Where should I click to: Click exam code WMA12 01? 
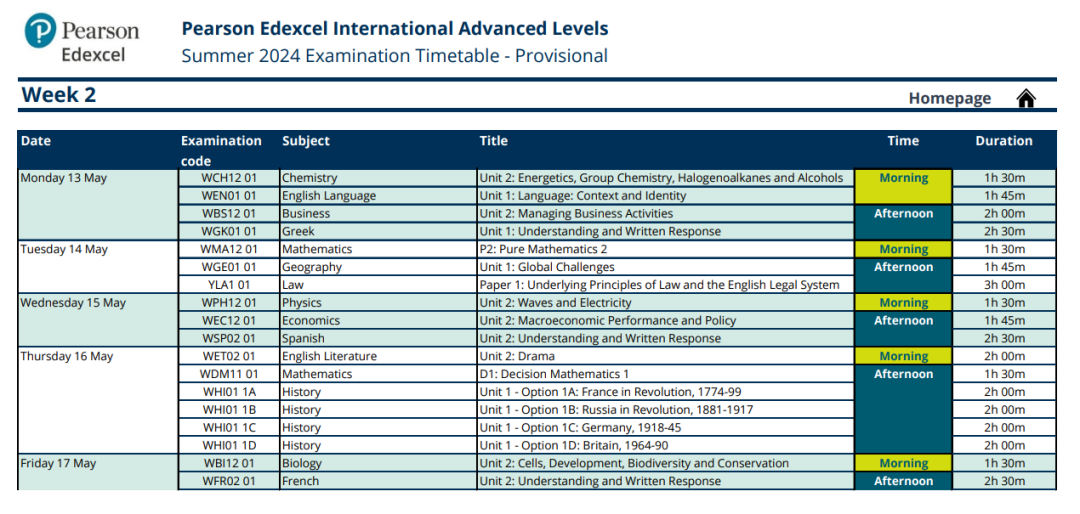click(228, 249)
